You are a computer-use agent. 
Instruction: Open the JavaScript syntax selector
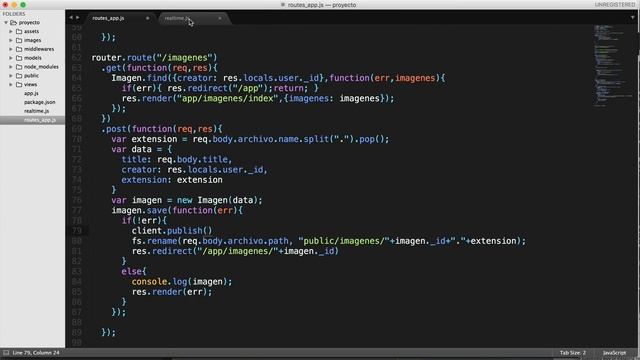tap(614, 353)
